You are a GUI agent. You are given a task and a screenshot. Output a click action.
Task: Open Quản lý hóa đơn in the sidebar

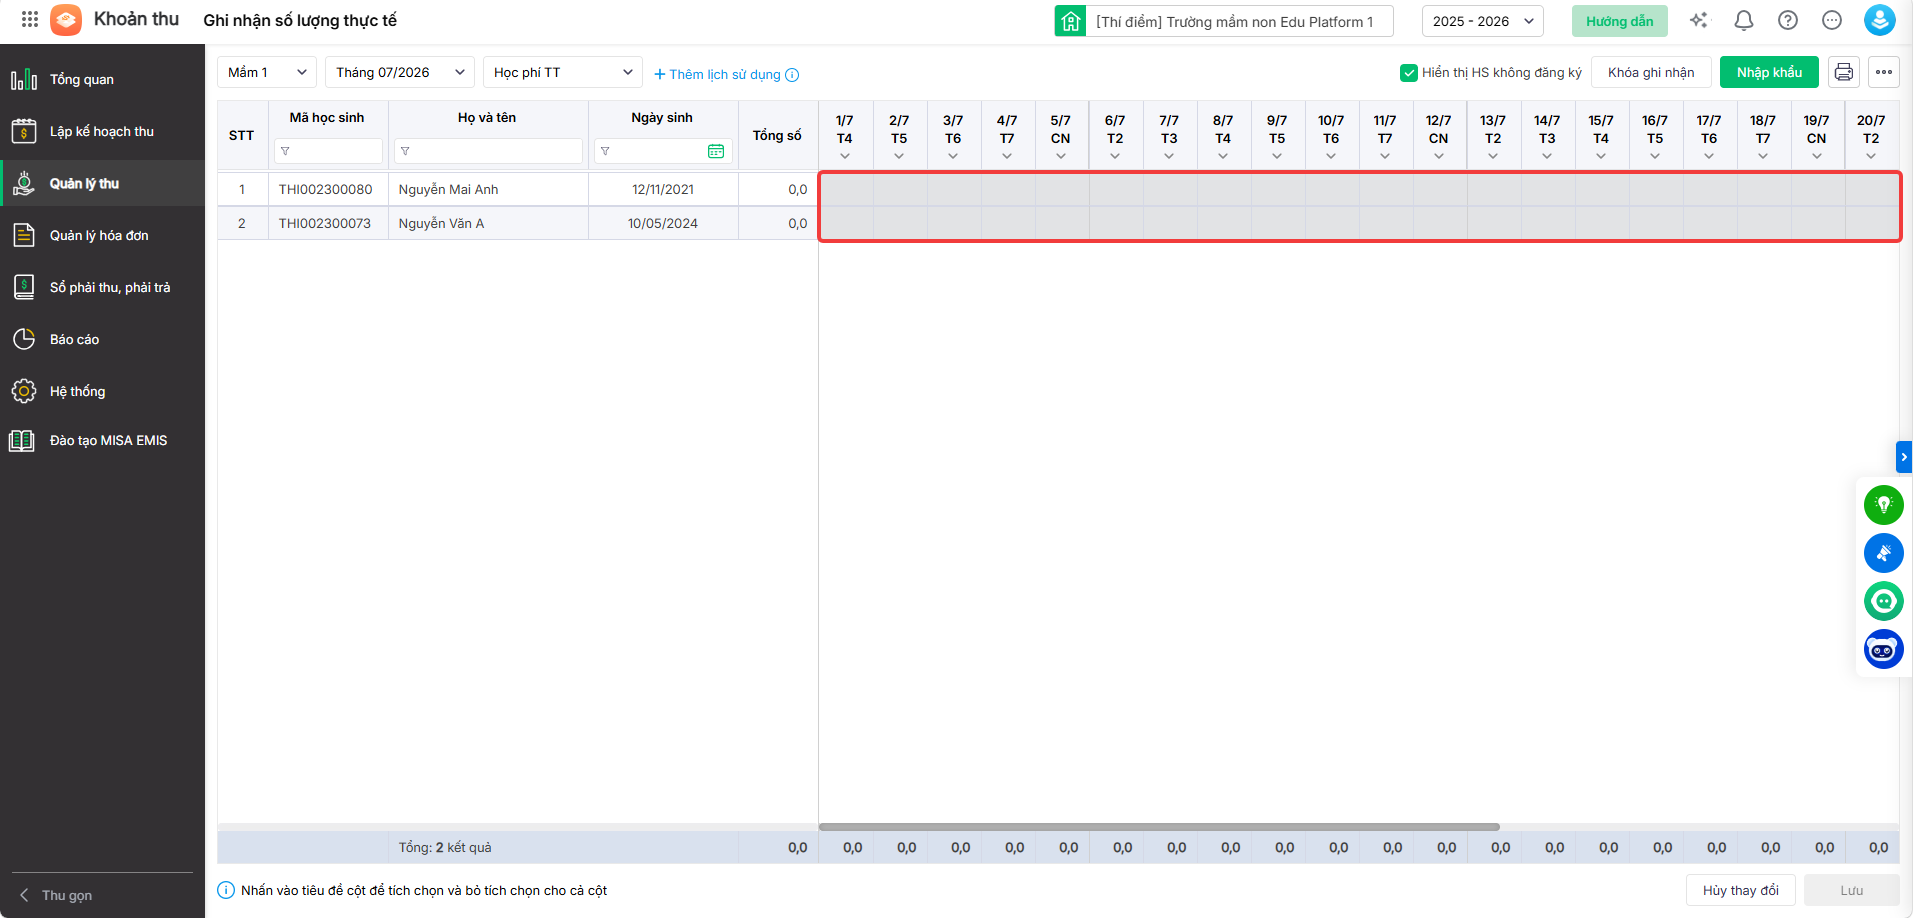pyautogui.click(x=102, y=235)
